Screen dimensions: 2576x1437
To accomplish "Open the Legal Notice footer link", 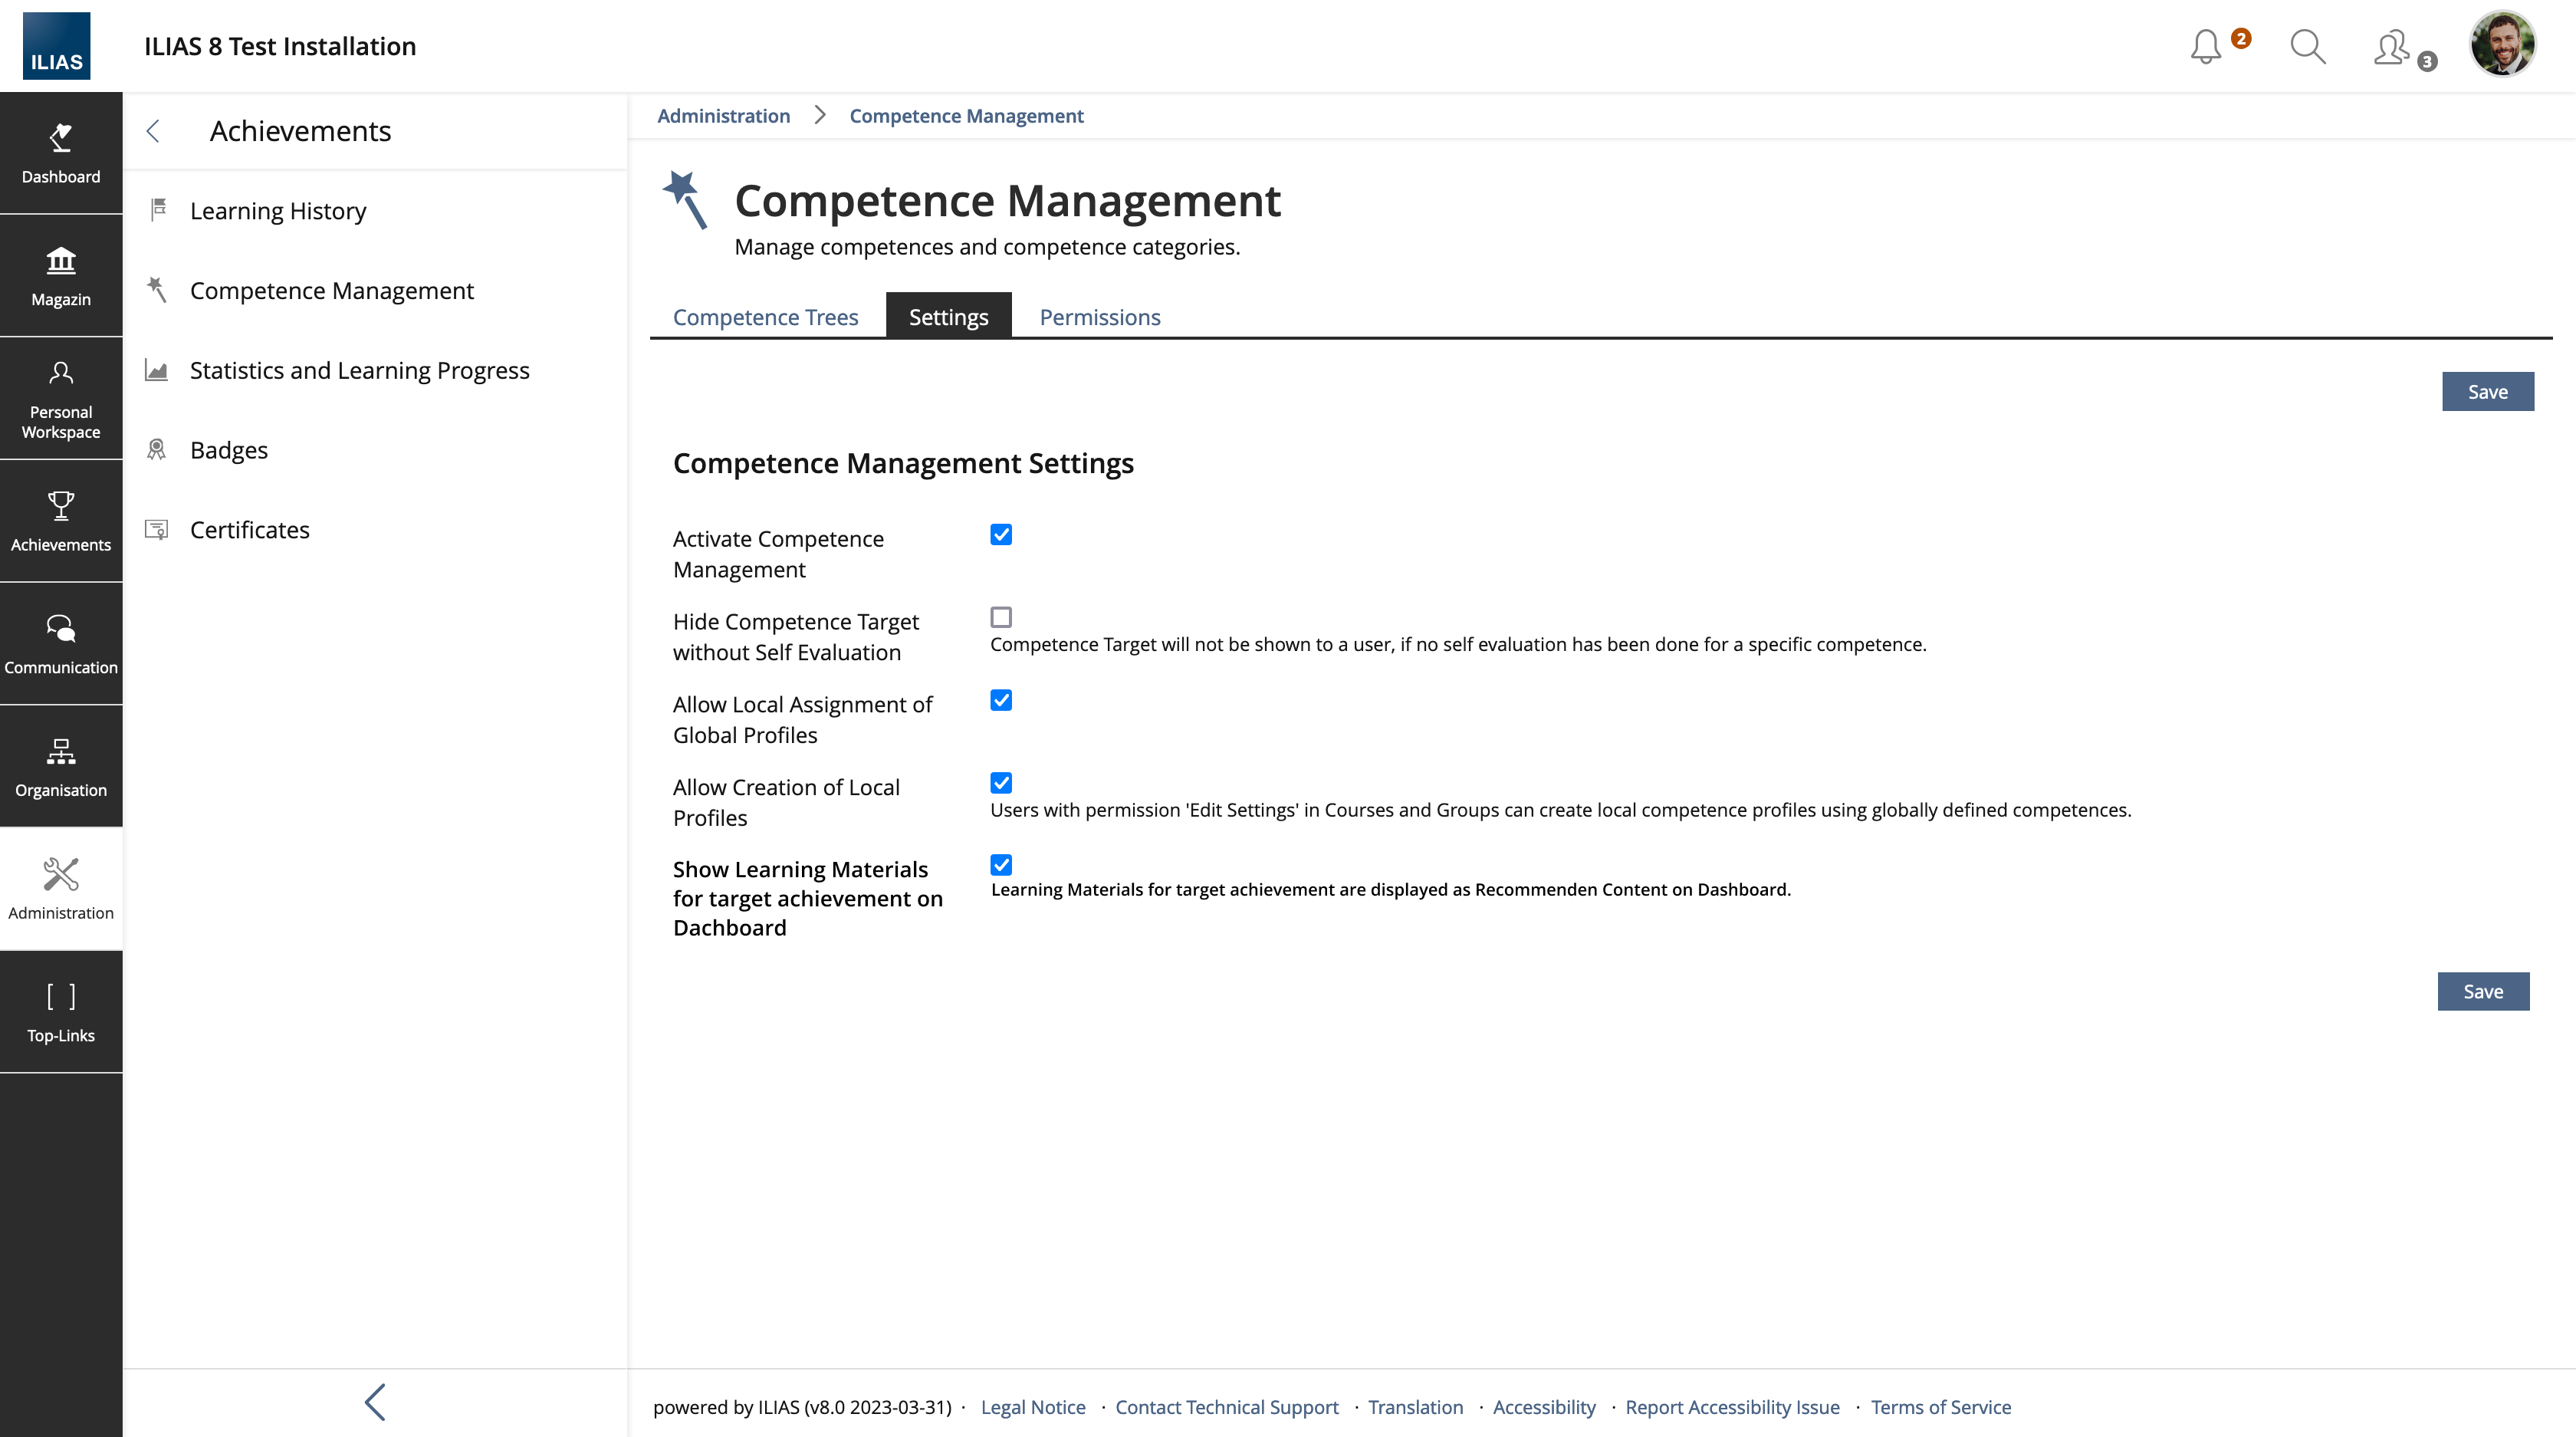I will (1033, 1407).
